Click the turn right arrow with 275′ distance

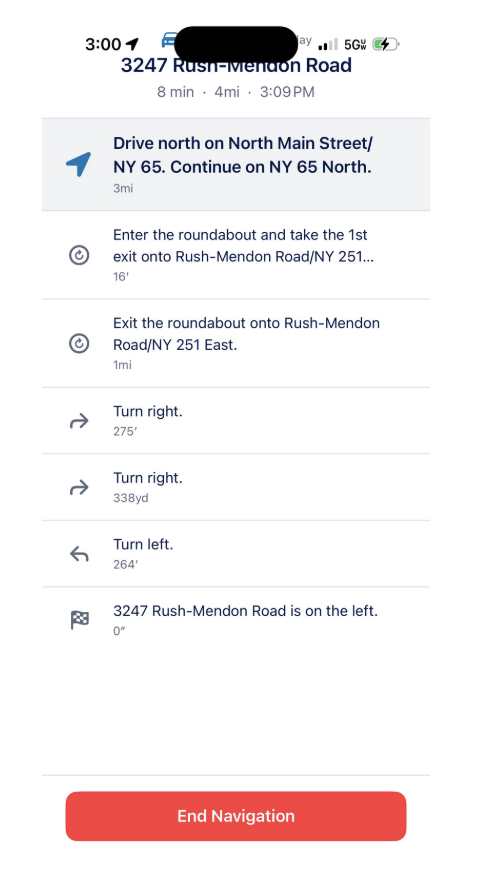click(x=79, y=421)
